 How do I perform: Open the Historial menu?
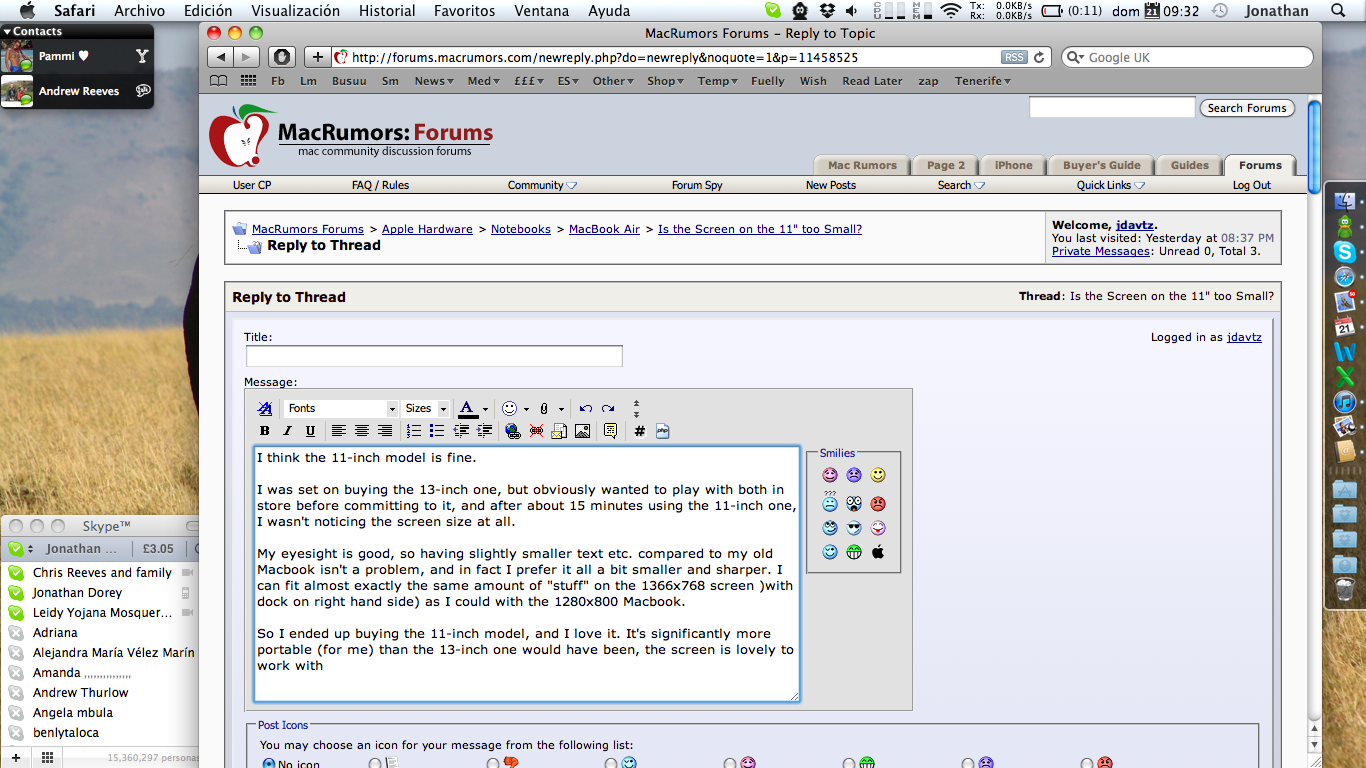[x=387, y=11]
